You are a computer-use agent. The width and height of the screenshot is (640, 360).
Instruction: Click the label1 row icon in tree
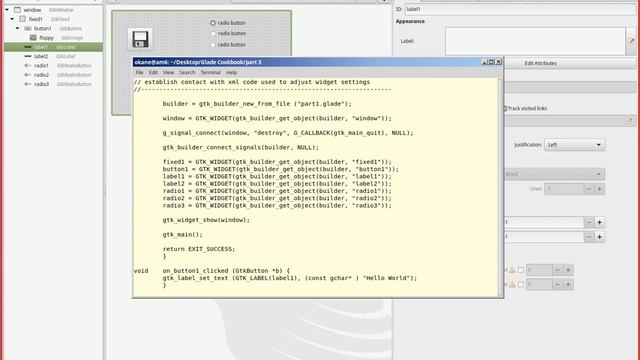tap(28, 47)
